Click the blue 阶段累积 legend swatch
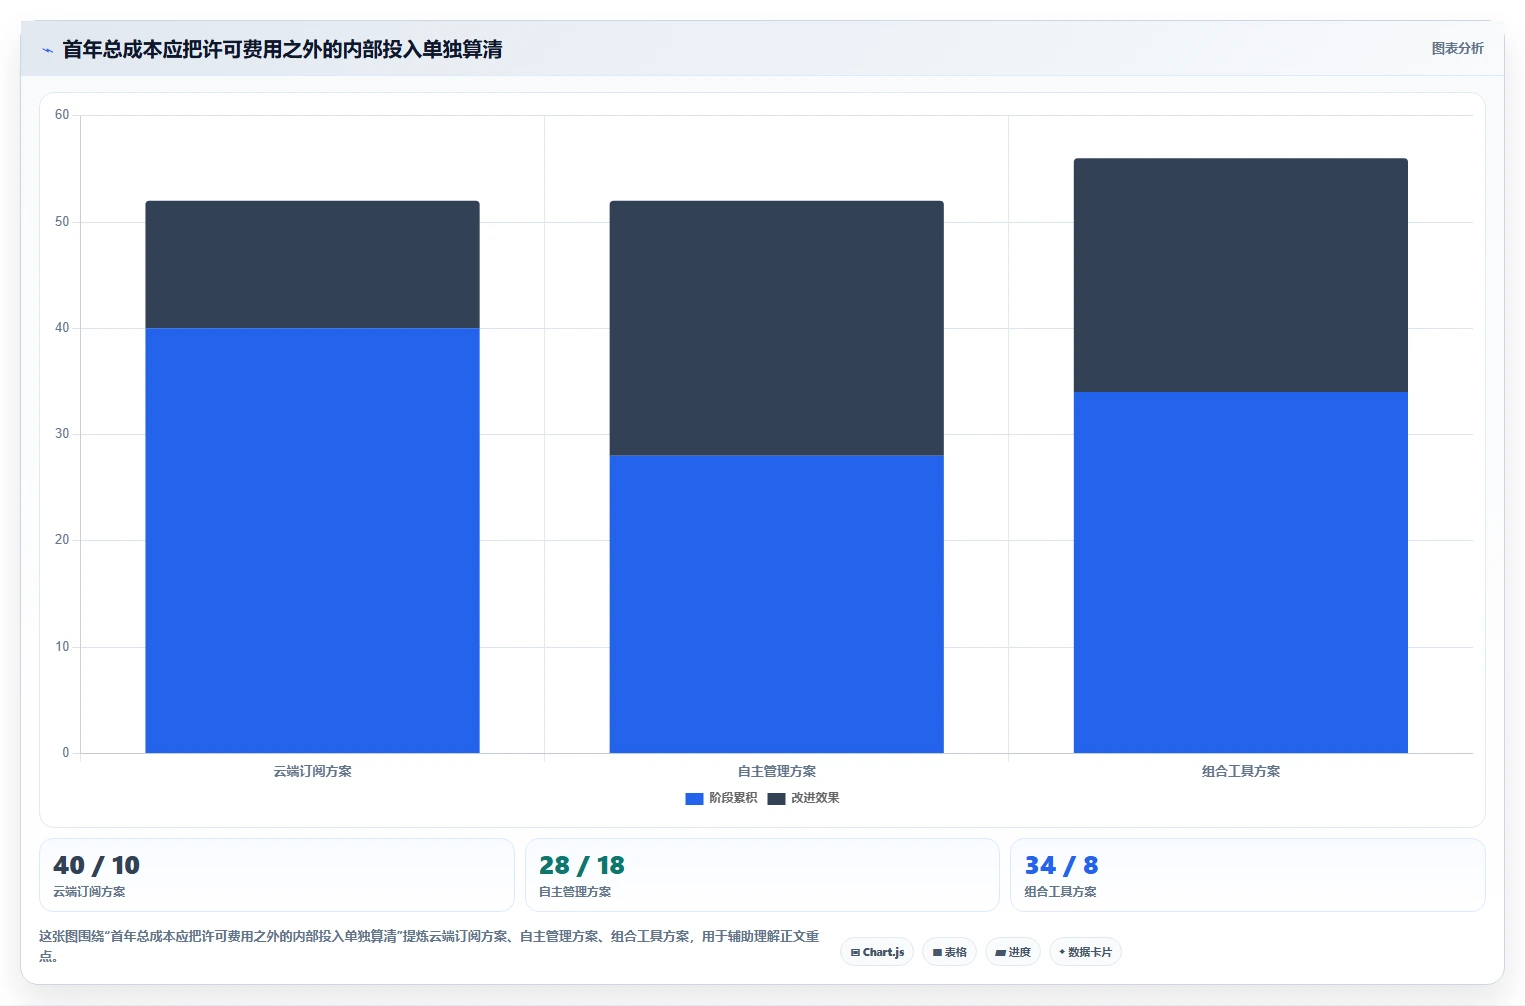The height and width of the screenshot is (1006, 1525). tap(694, 799)
